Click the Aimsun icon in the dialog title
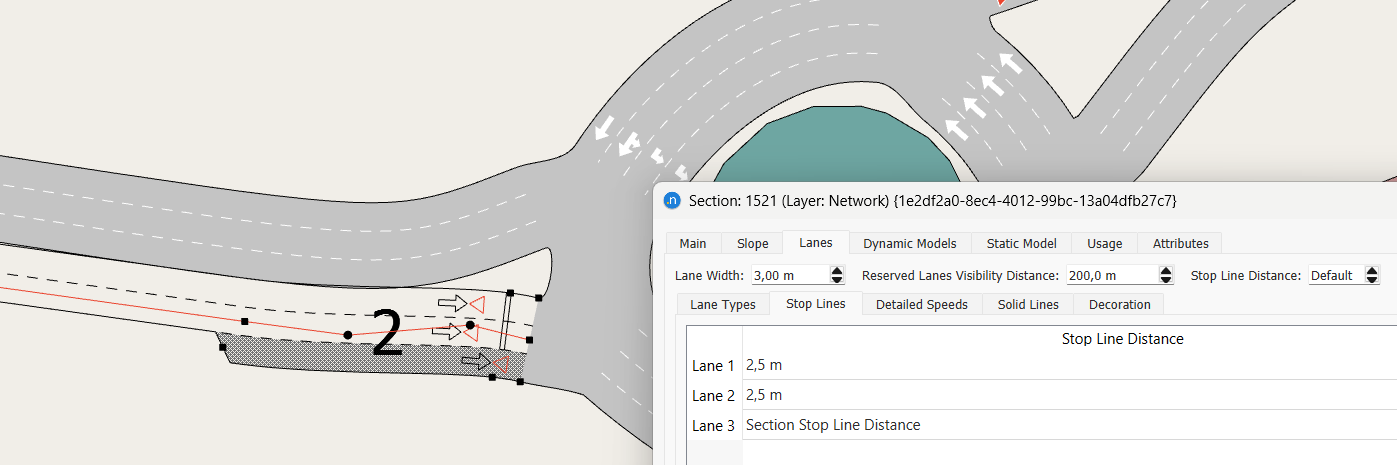The width and height of the screenshot is (1397, 465). tap(673, 200)
